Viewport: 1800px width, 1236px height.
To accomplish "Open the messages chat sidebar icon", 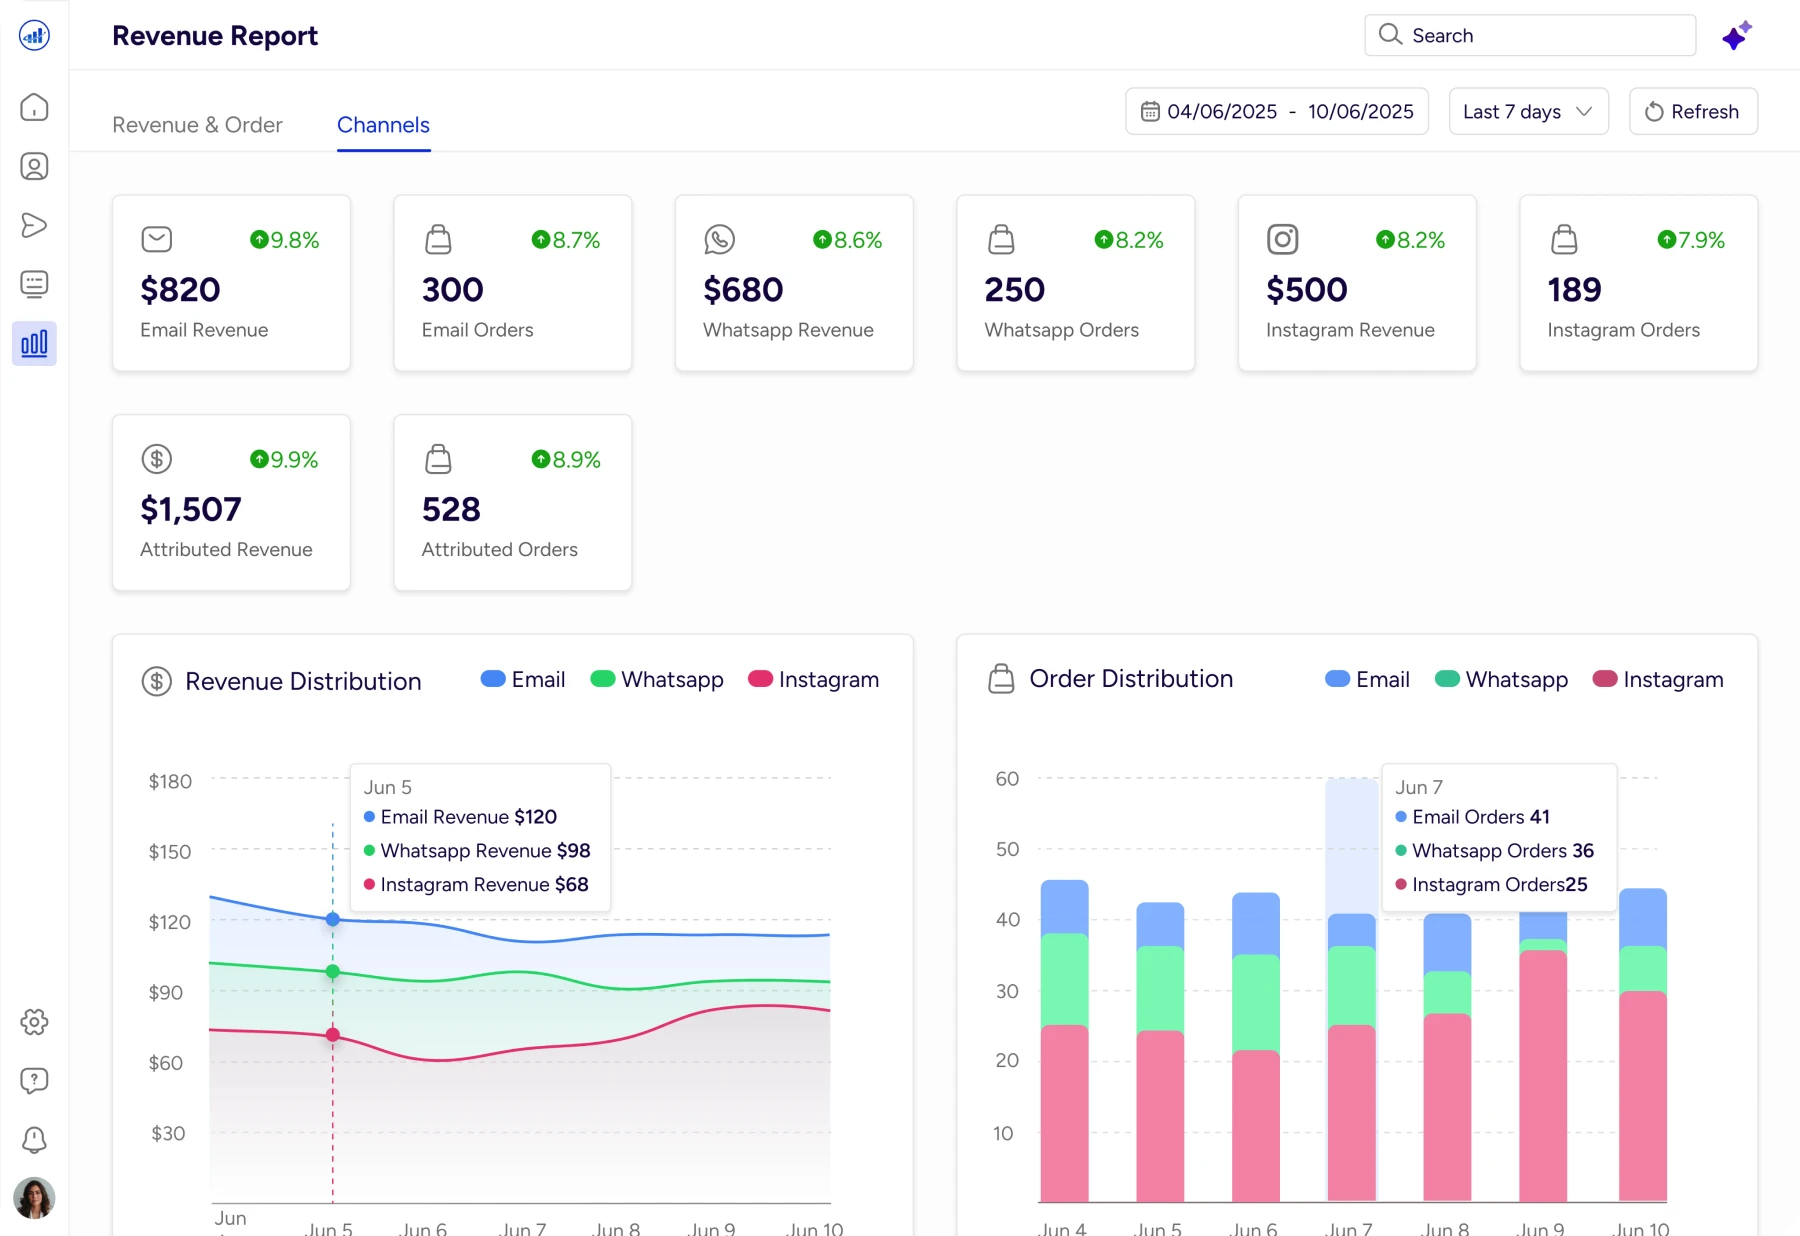I will pyautogui.click(x=34, y=284).
